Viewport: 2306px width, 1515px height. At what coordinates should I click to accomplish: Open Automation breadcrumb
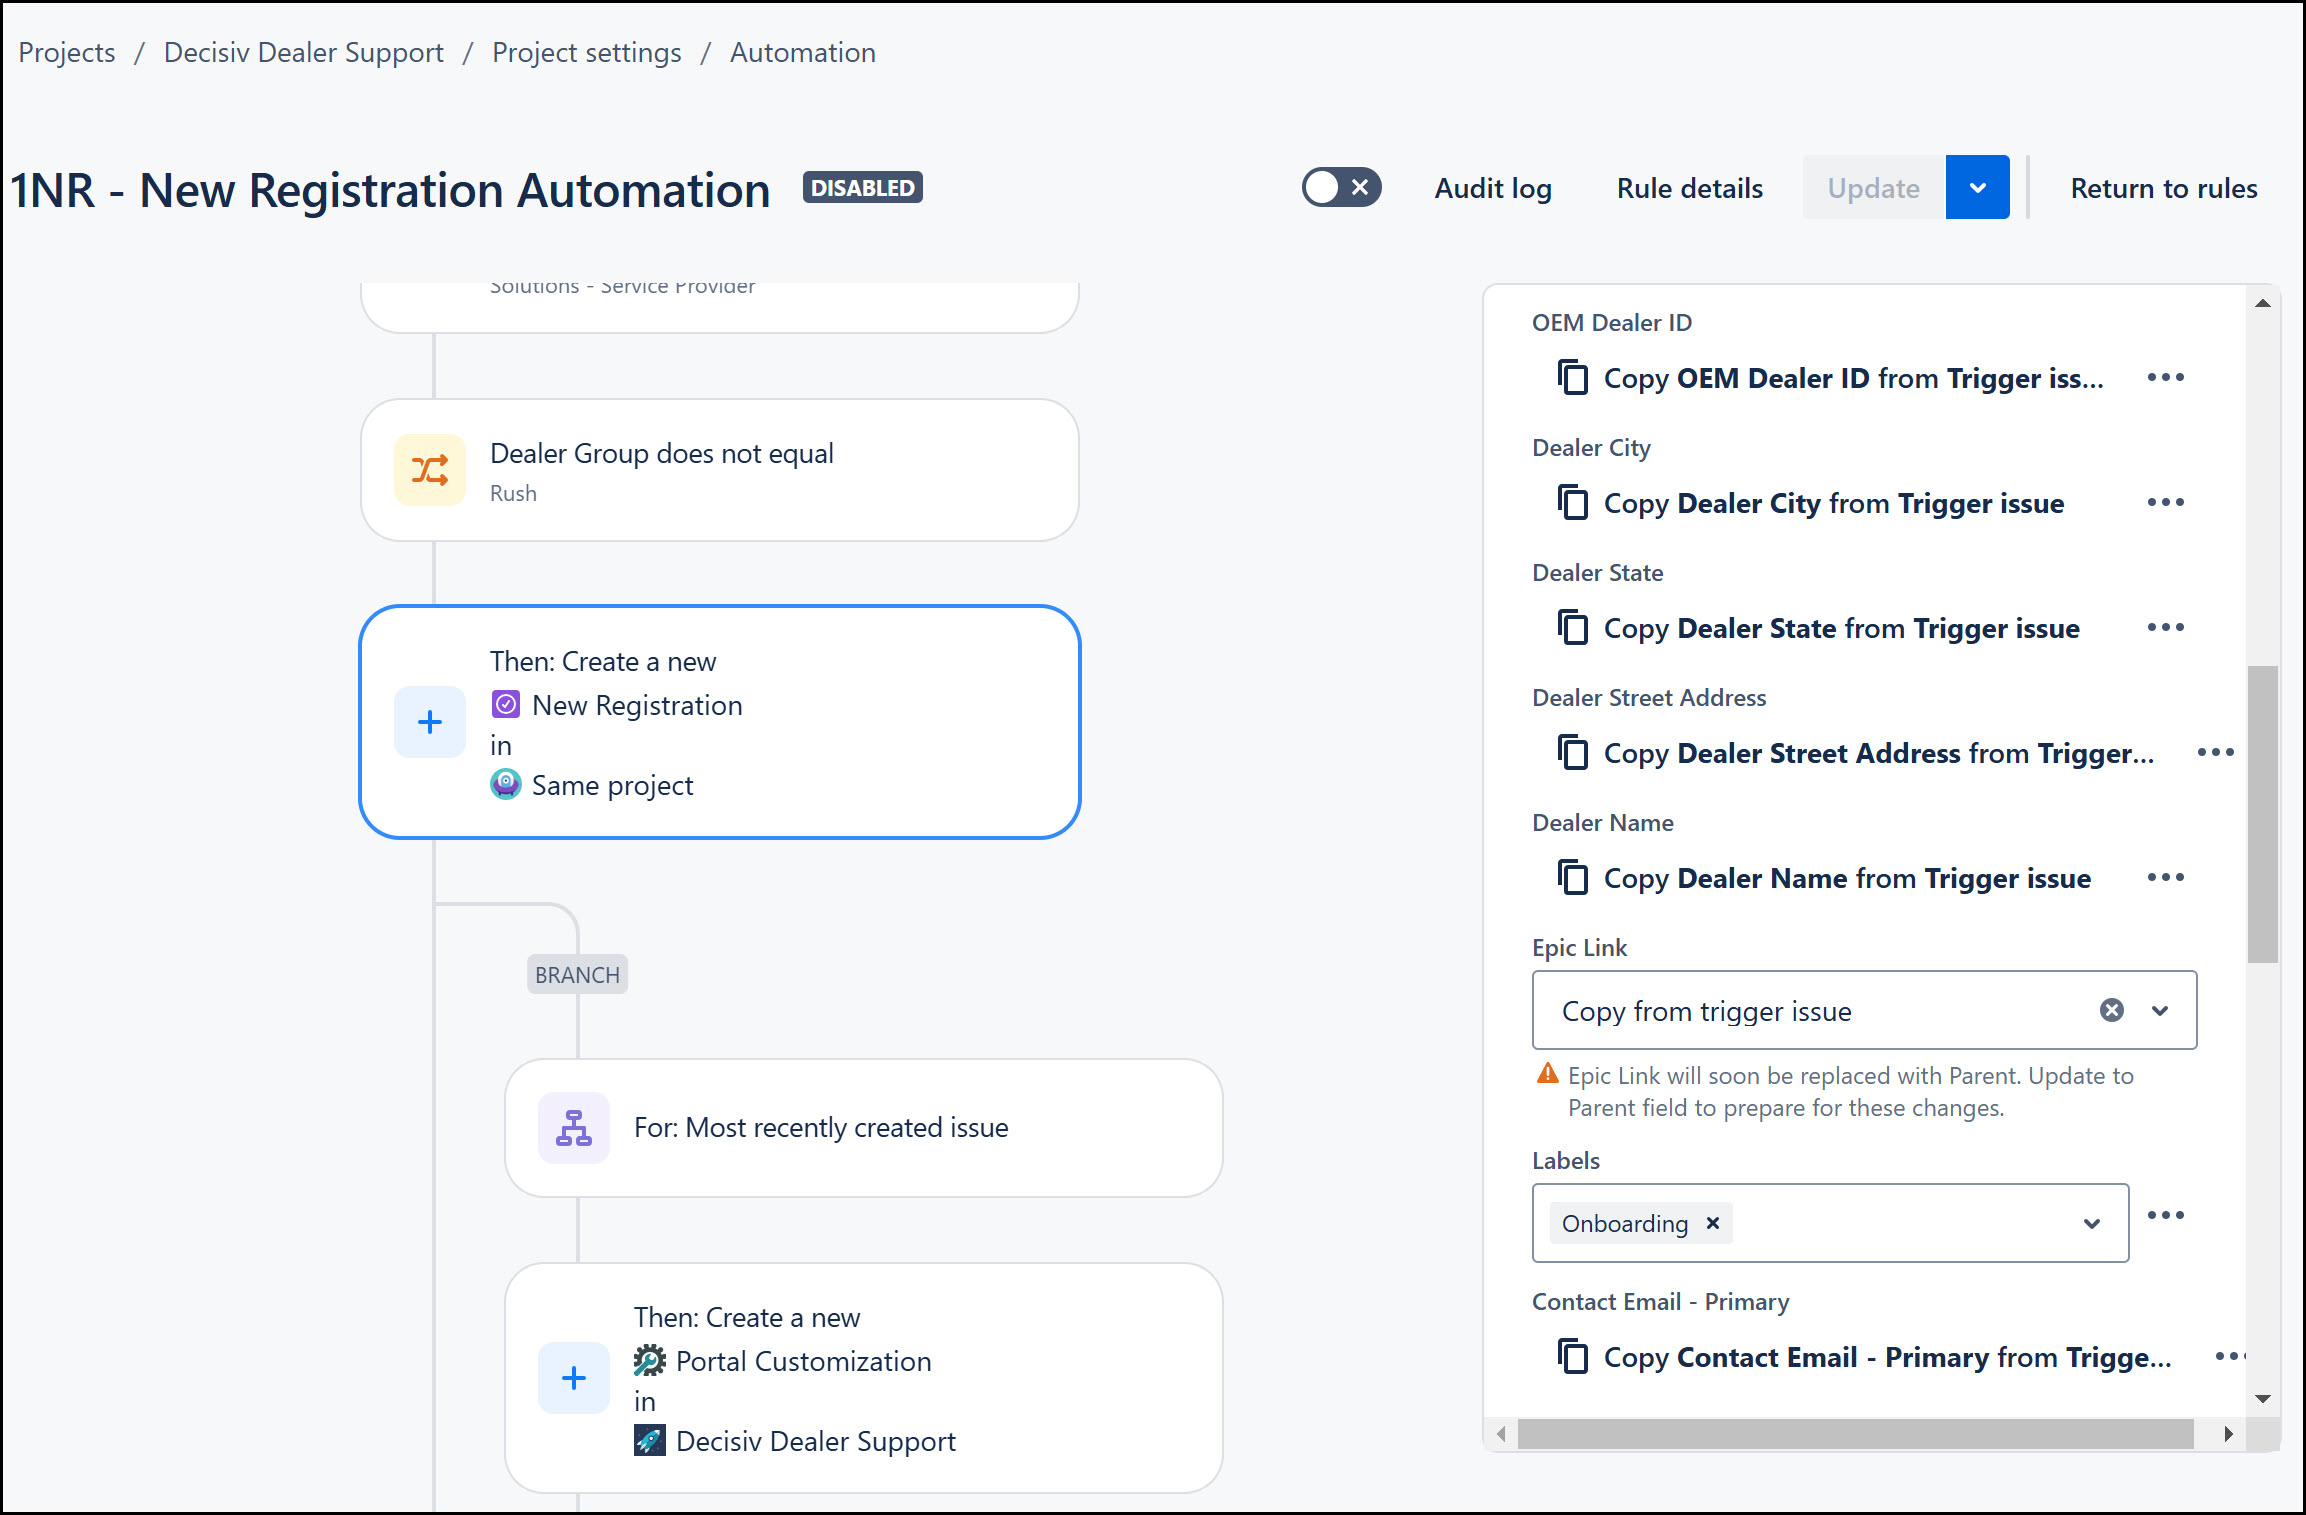tap(803, 52)
